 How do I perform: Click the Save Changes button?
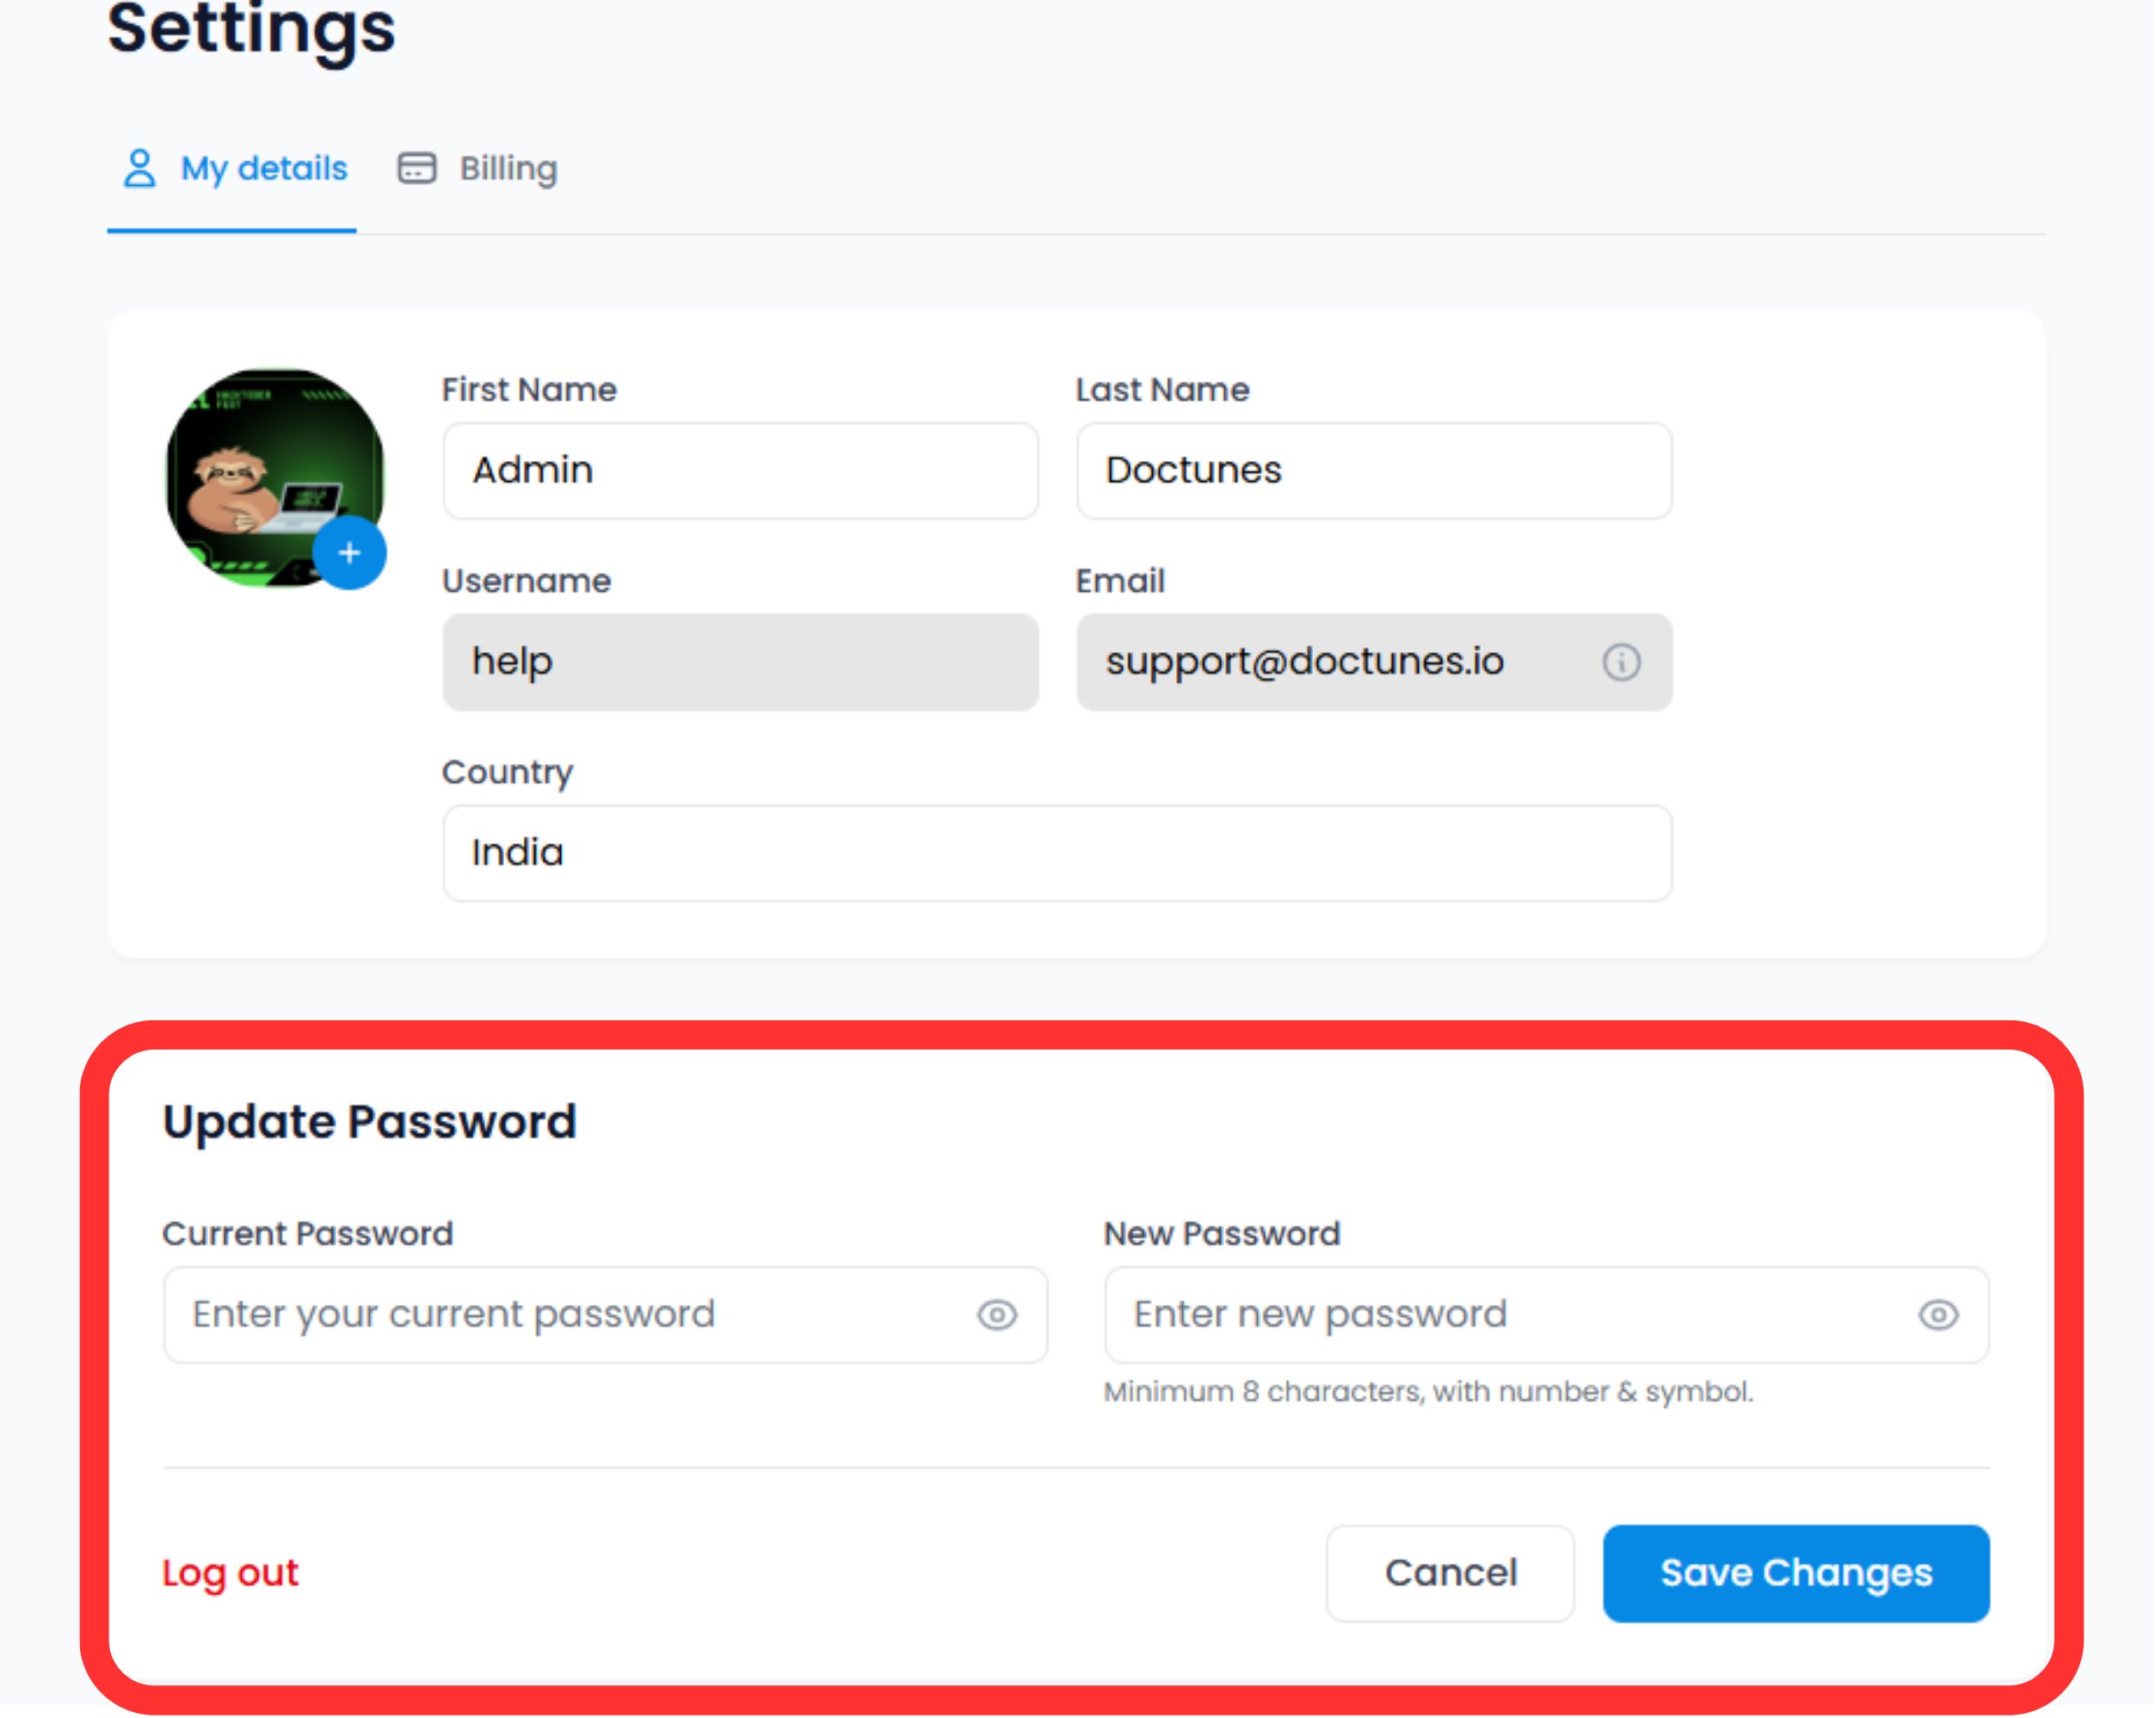(1795, 1573)
